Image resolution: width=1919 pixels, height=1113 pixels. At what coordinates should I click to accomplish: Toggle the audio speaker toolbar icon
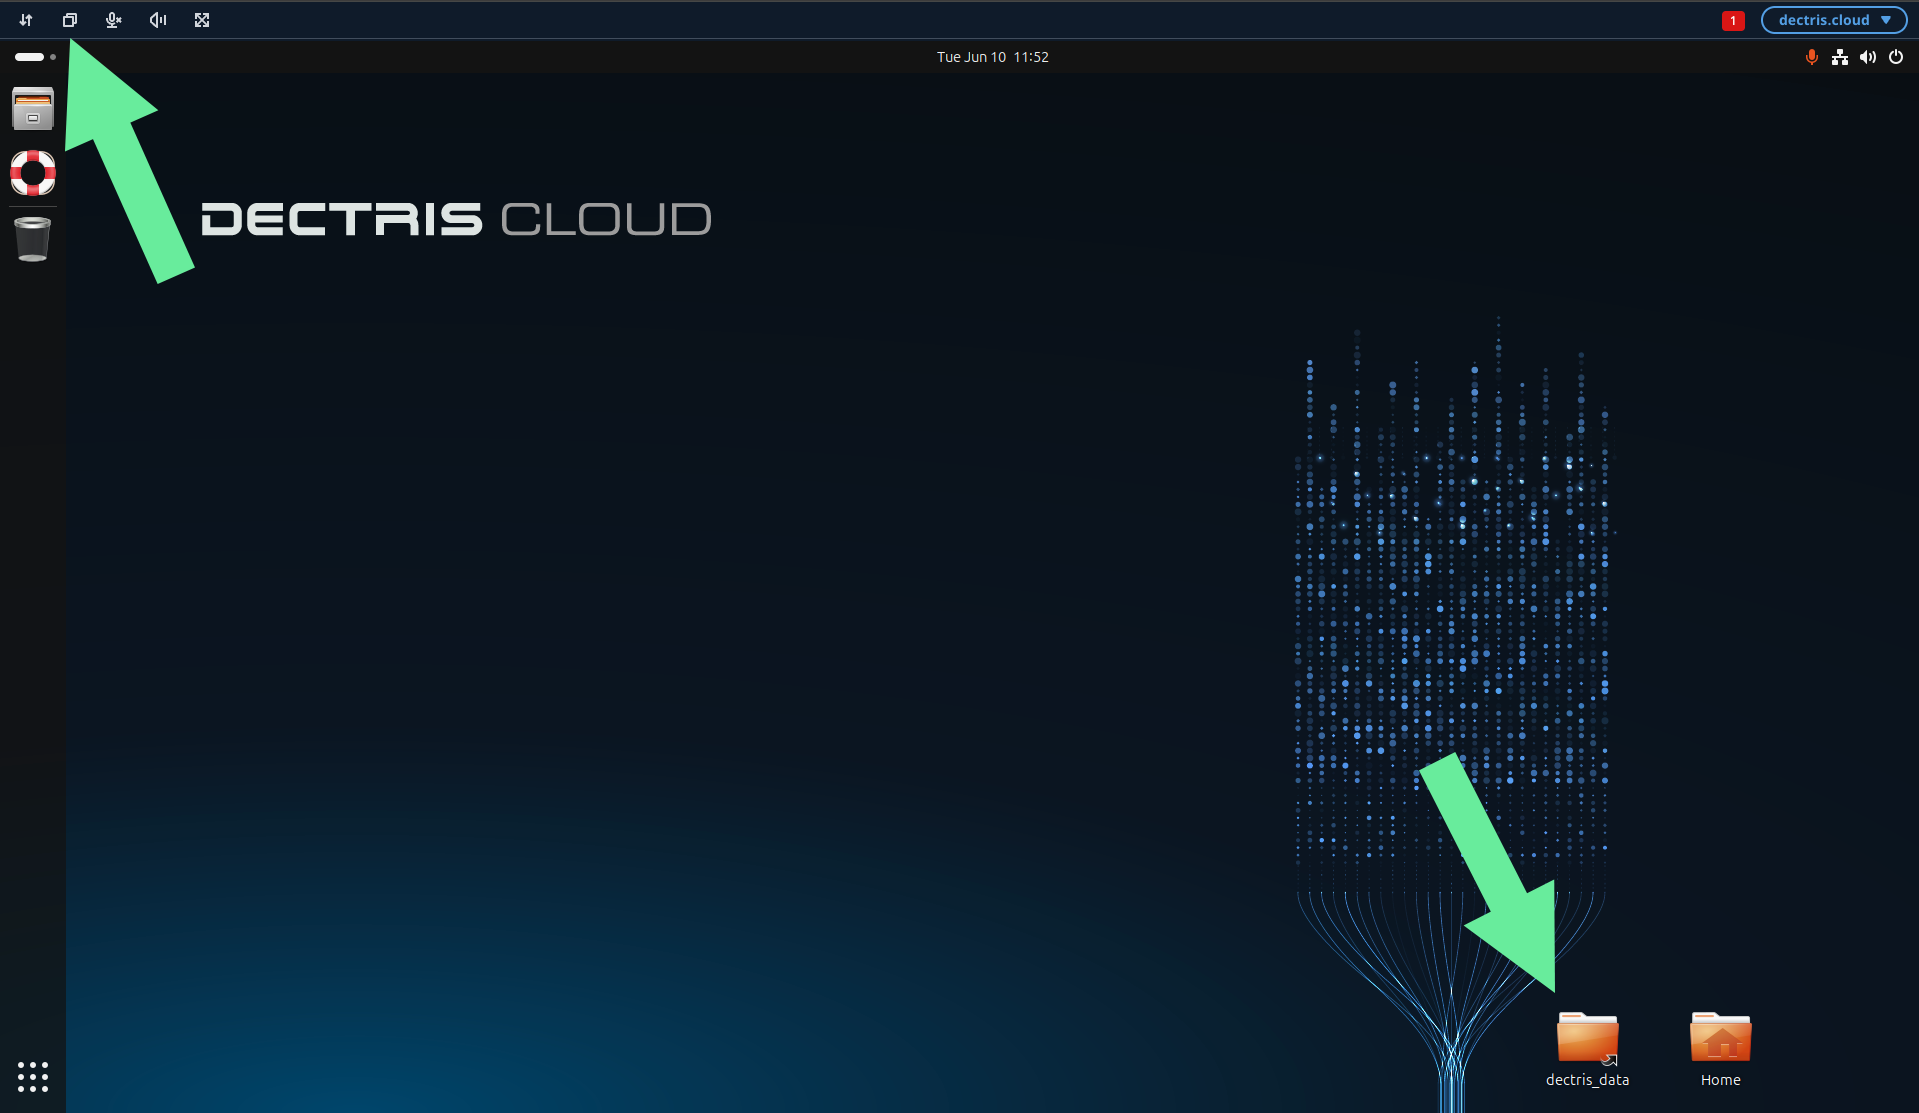tap(158, 20)
